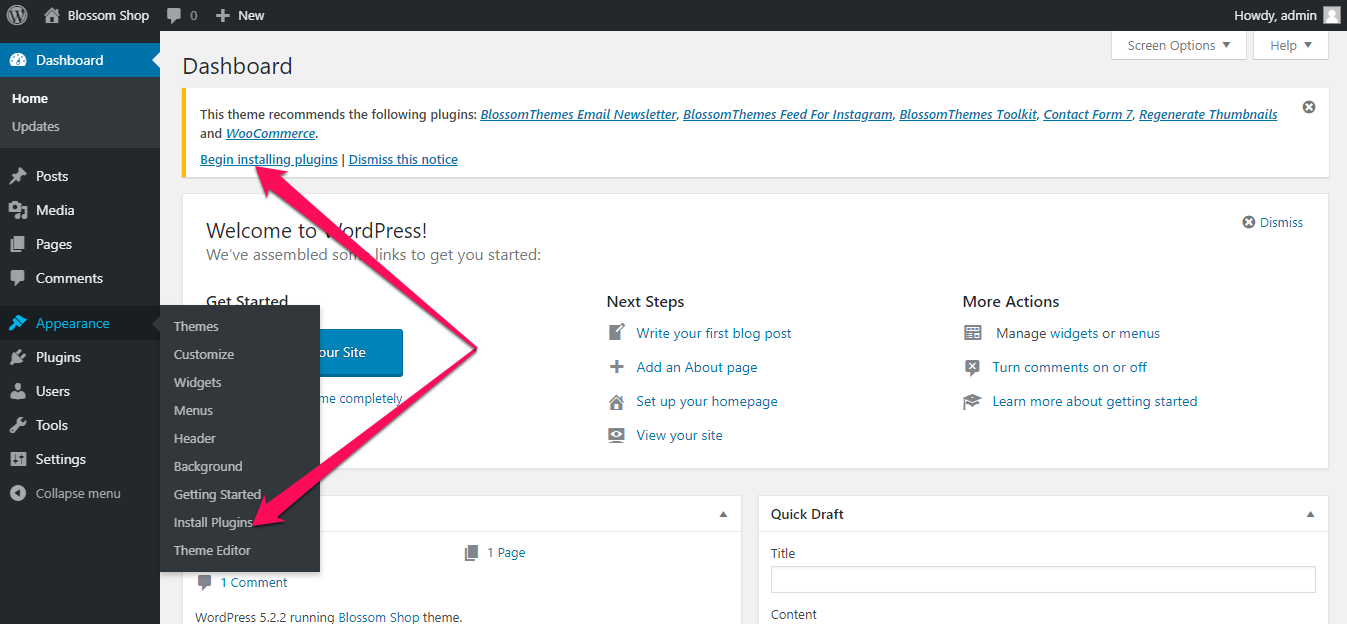Click the View your site link
The image size is (1347, 624).
point(679,435)
